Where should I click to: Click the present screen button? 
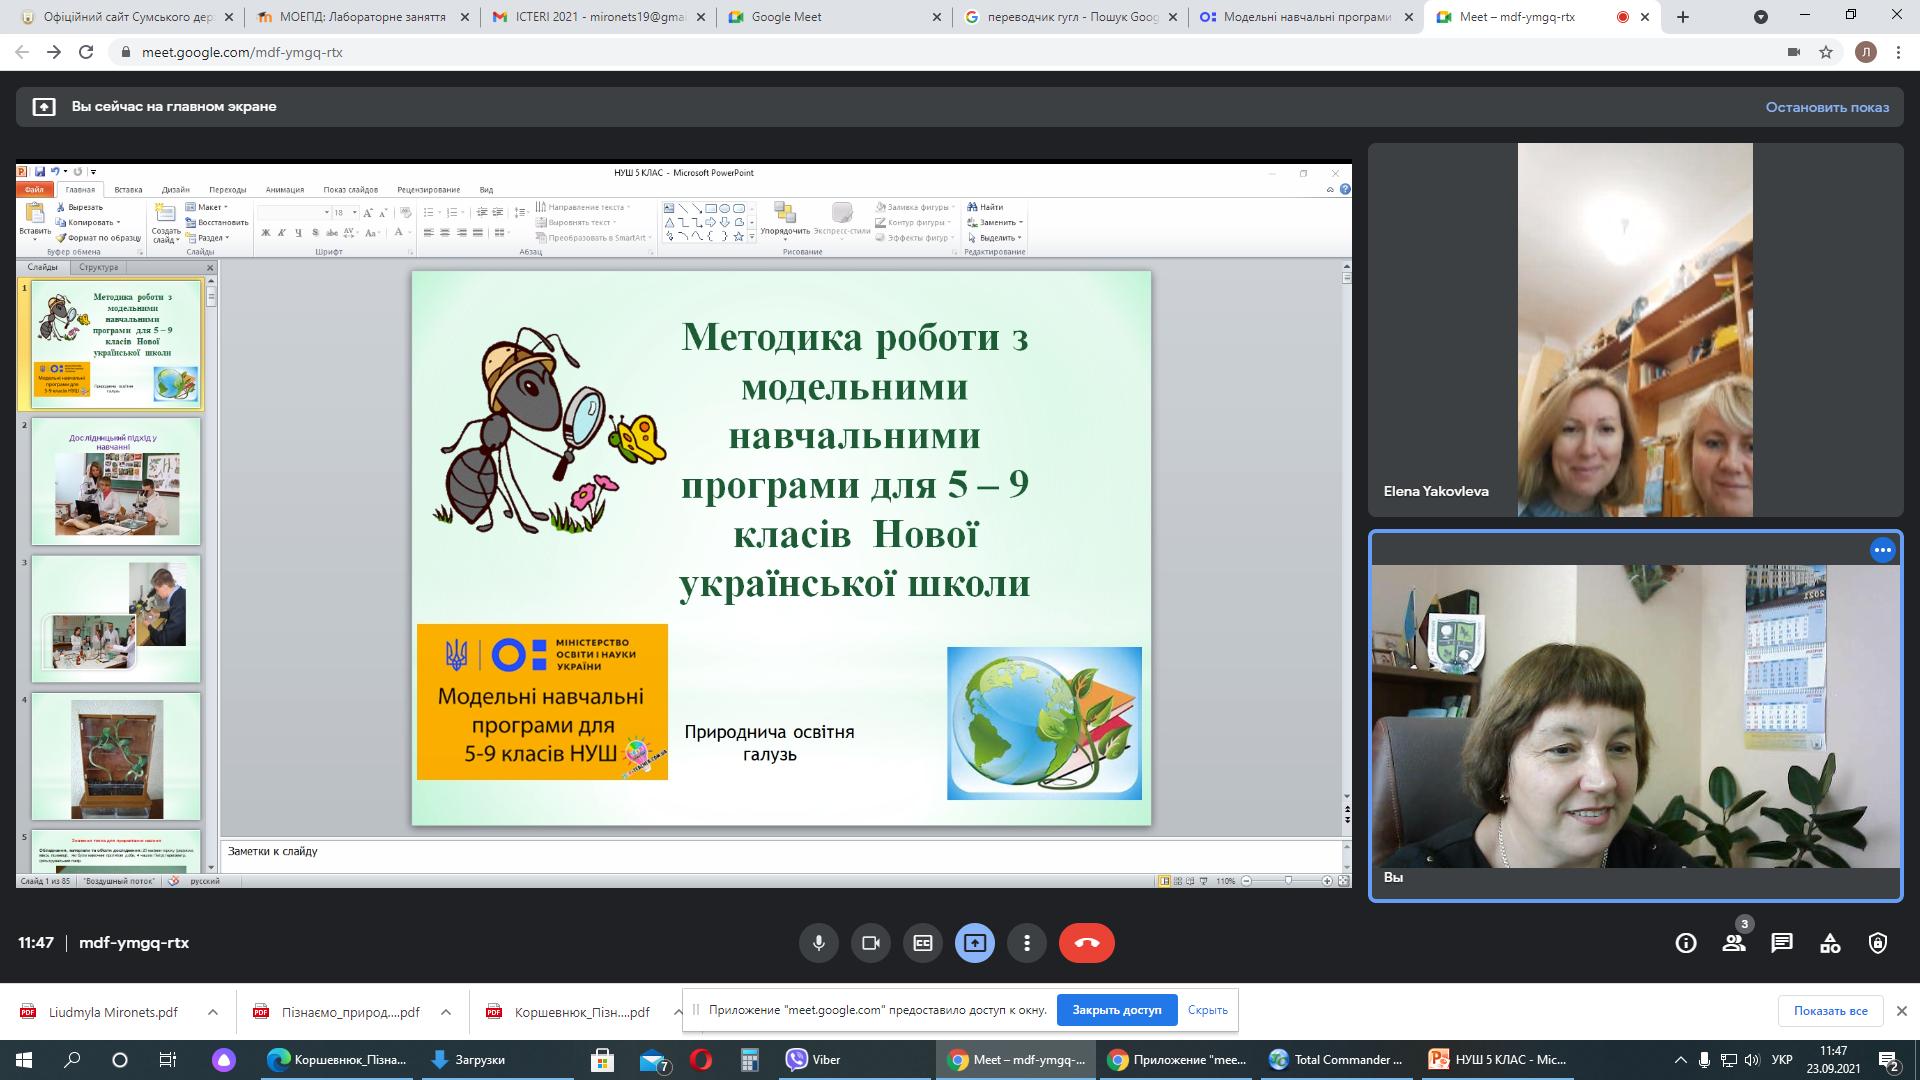pyautogui.click(x=975, y=943)
